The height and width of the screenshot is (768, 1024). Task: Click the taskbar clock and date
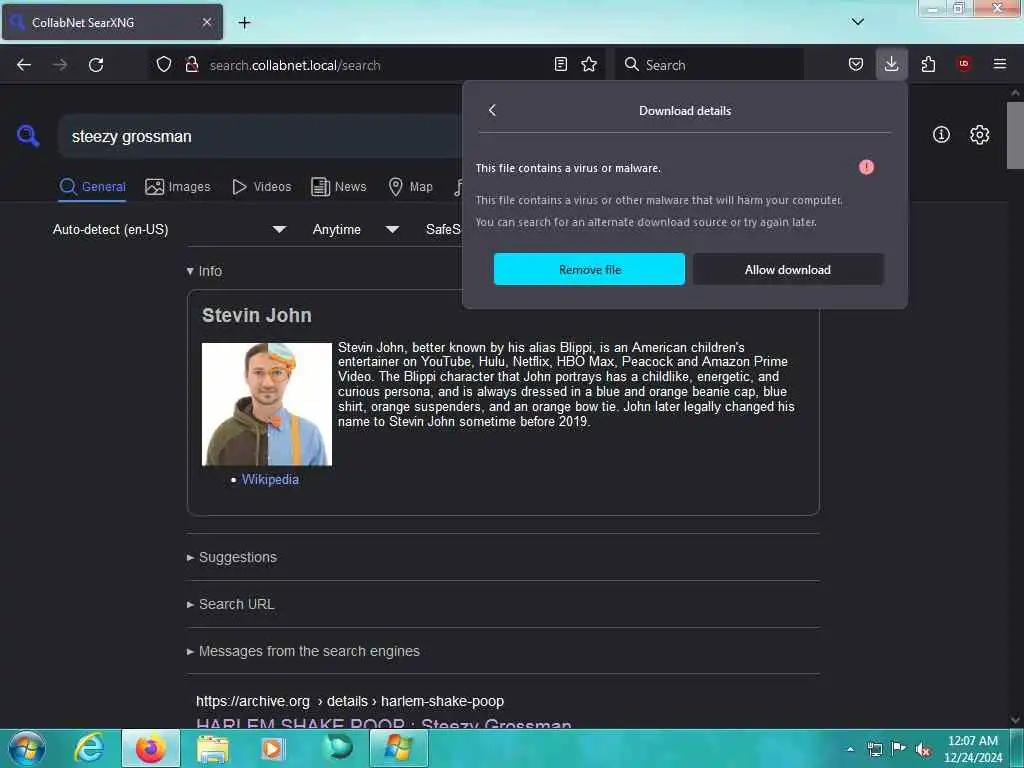[x=973, y=749]
